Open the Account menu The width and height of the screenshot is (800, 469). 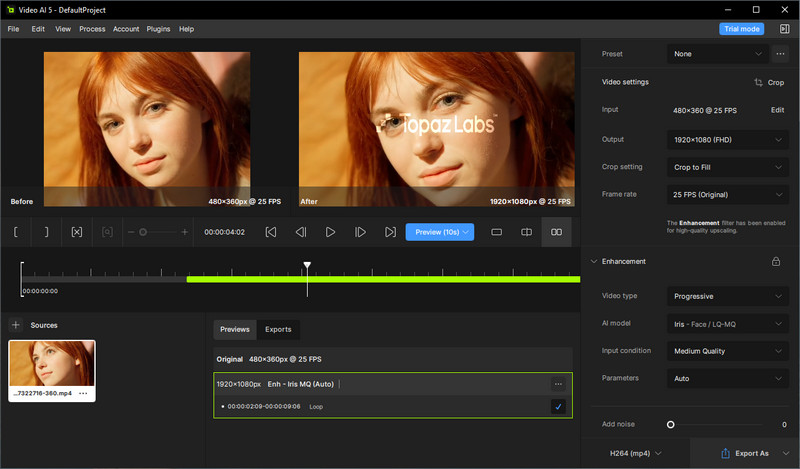pos(126,29)
